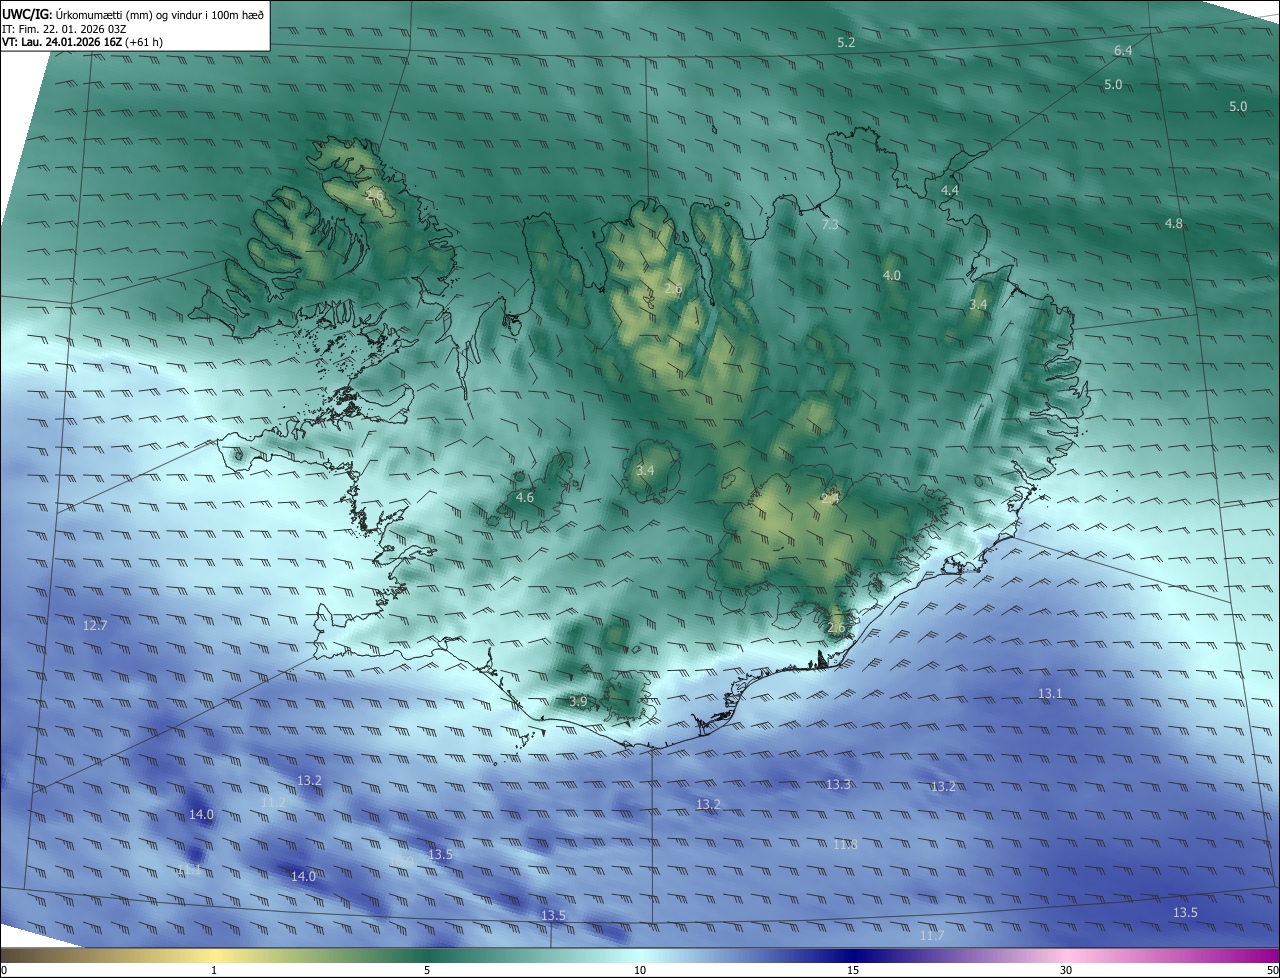
Task: Click the 4.0 value label on map
Action: pyautogui.click(x=891, y=275)
